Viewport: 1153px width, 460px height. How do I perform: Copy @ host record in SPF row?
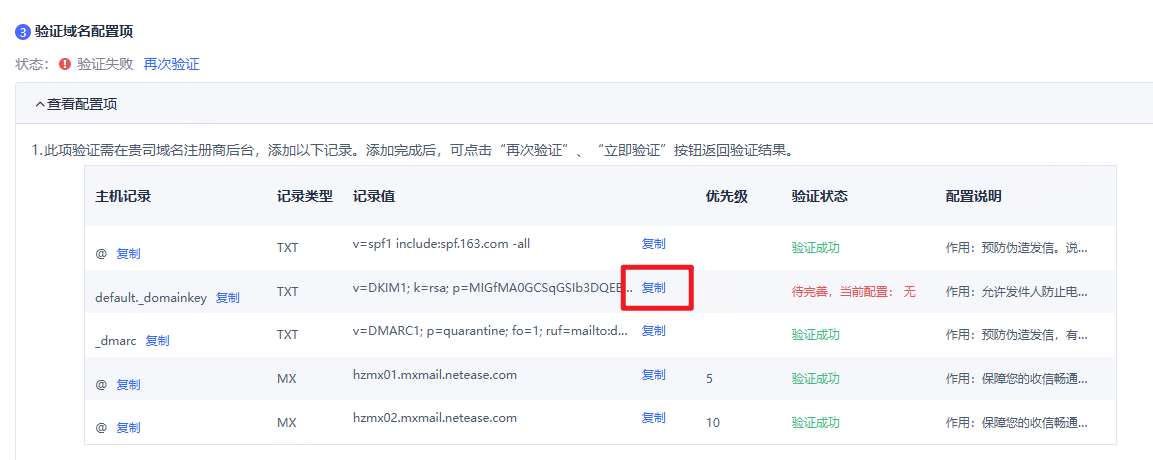click(x=128, y=254)
